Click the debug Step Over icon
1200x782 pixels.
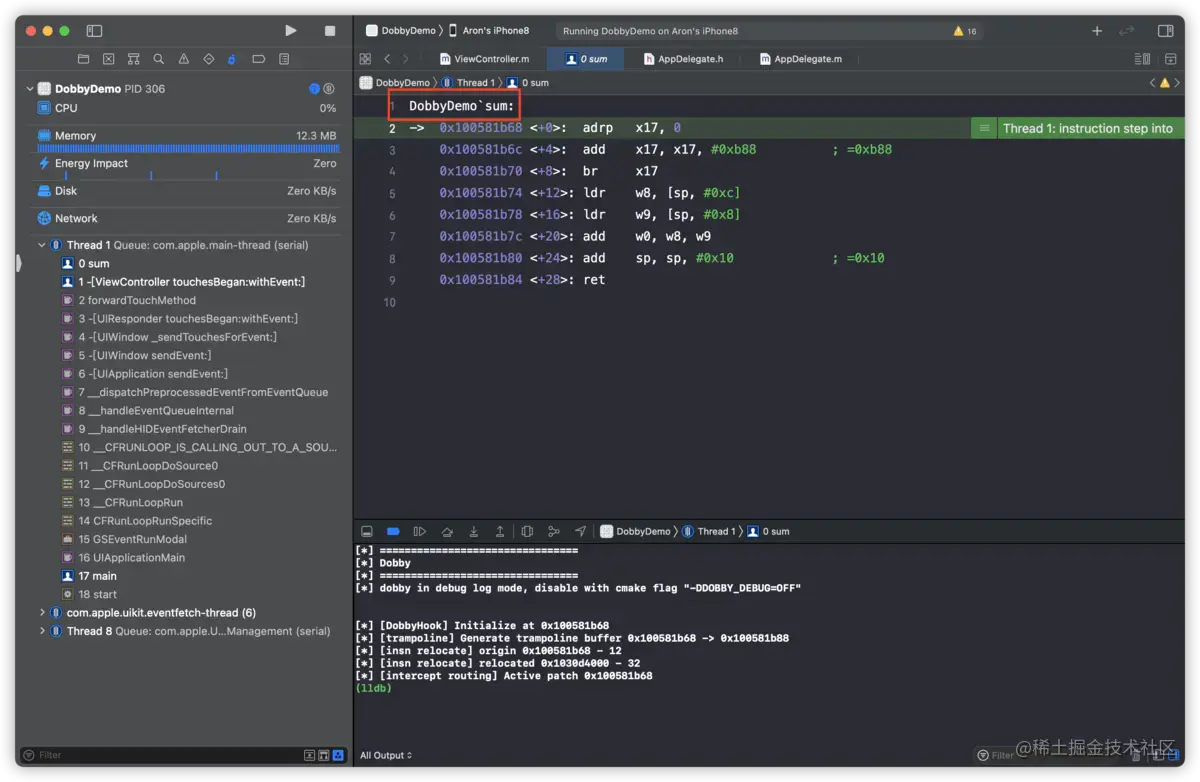pyautogui.click(x=447, y=531)
